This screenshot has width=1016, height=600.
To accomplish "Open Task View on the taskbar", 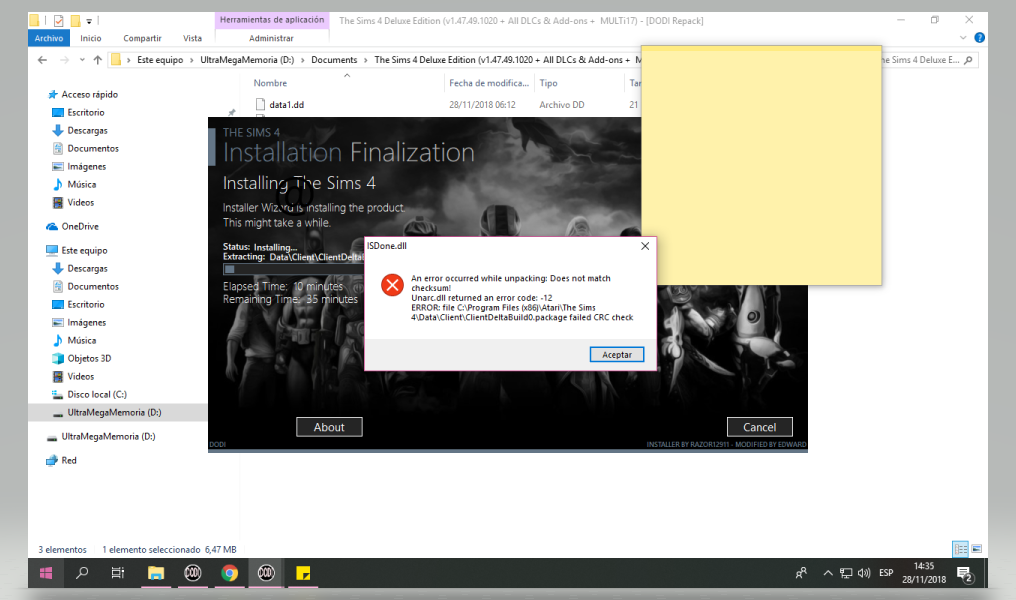I will 118,573.
